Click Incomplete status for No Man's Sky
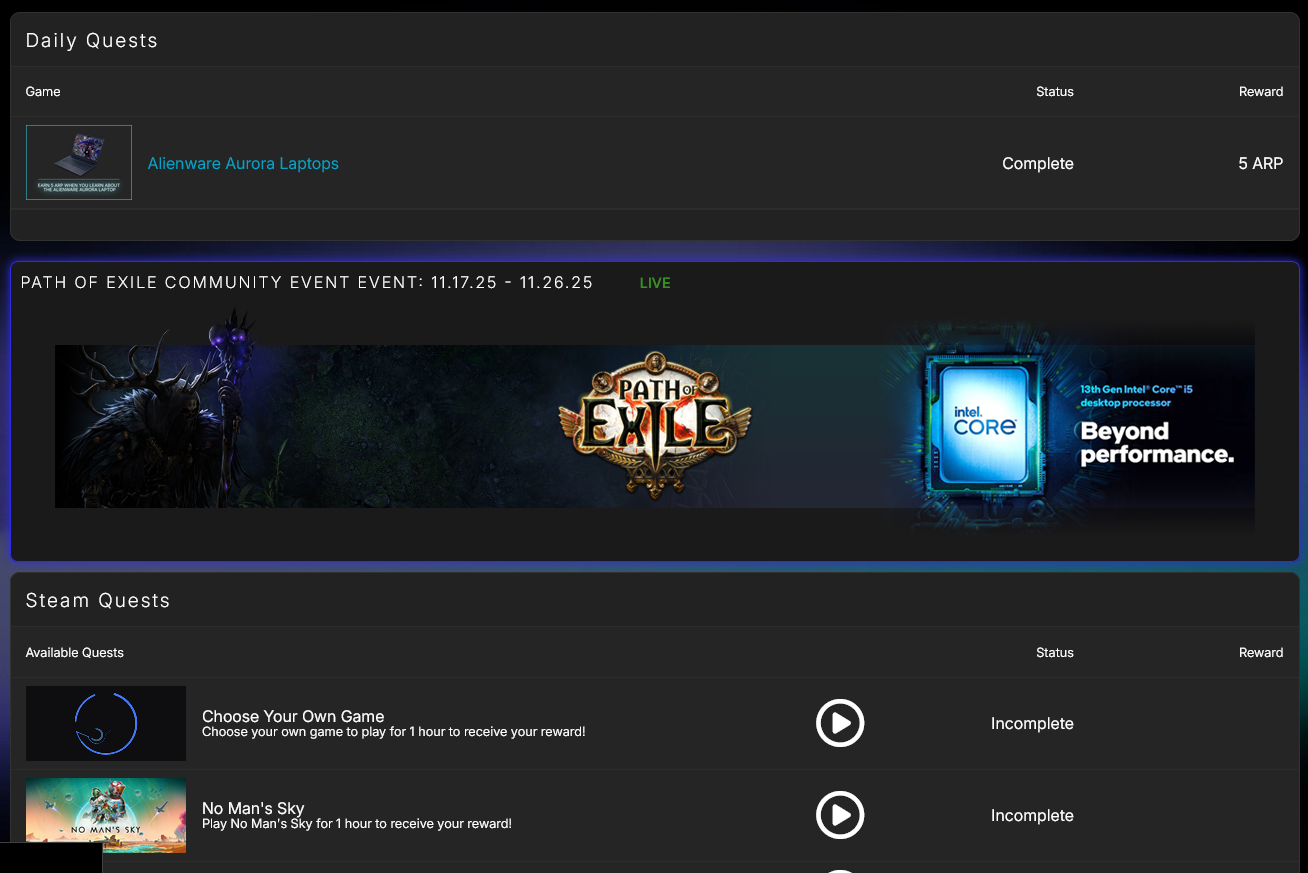Image resolution: width=1308 pixels, height=873 pixels. click(1032, 816)
